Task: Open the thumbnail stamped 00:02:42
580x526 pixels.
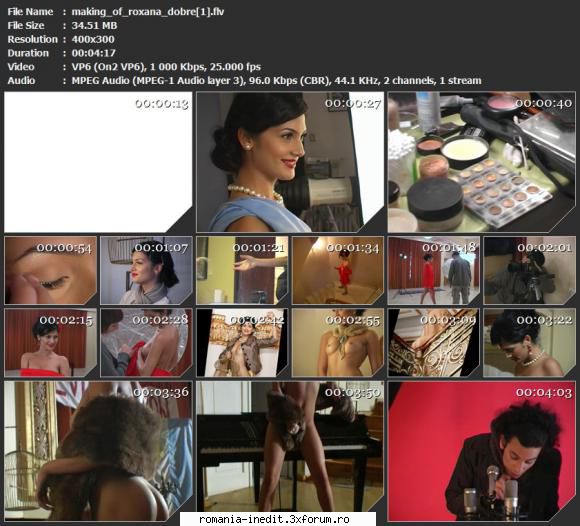Action: click(x=242, y=343)
